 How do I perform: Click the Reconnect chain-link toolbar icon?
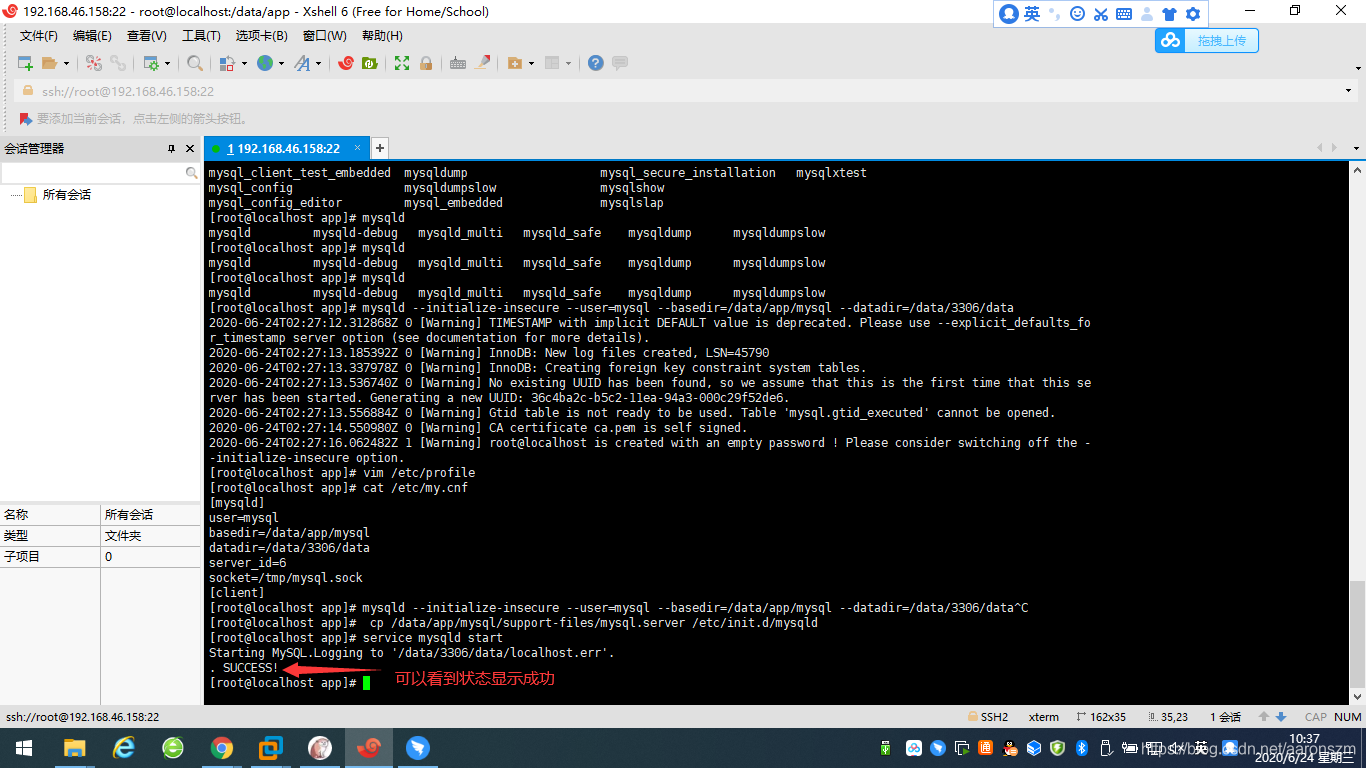tap(118, 63)
